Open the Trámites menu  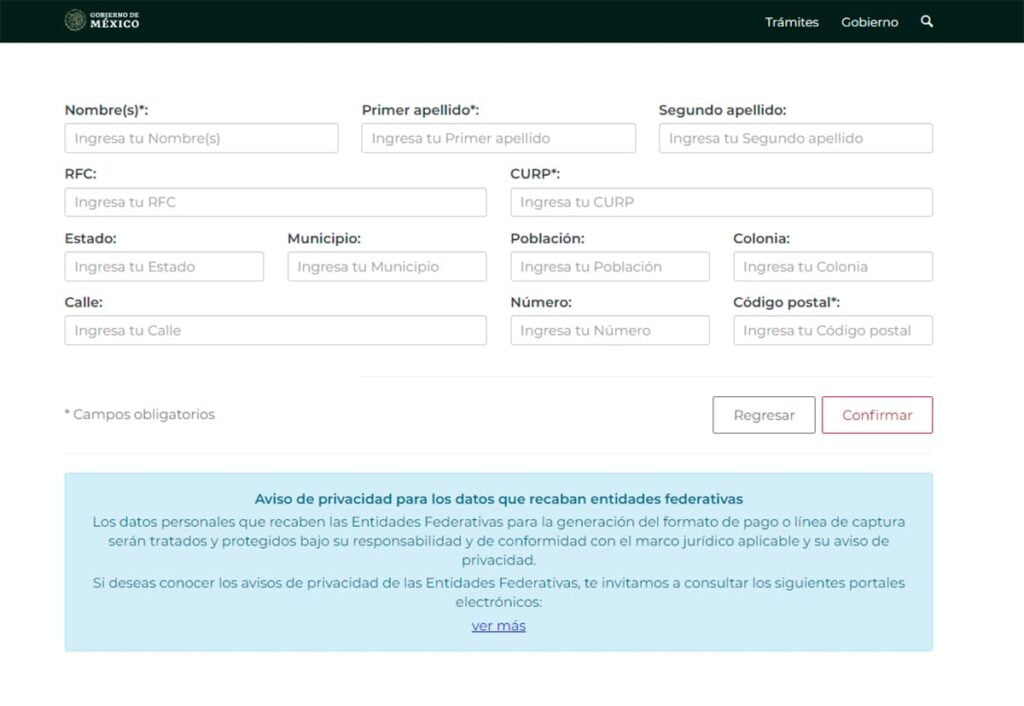[791, 22]
